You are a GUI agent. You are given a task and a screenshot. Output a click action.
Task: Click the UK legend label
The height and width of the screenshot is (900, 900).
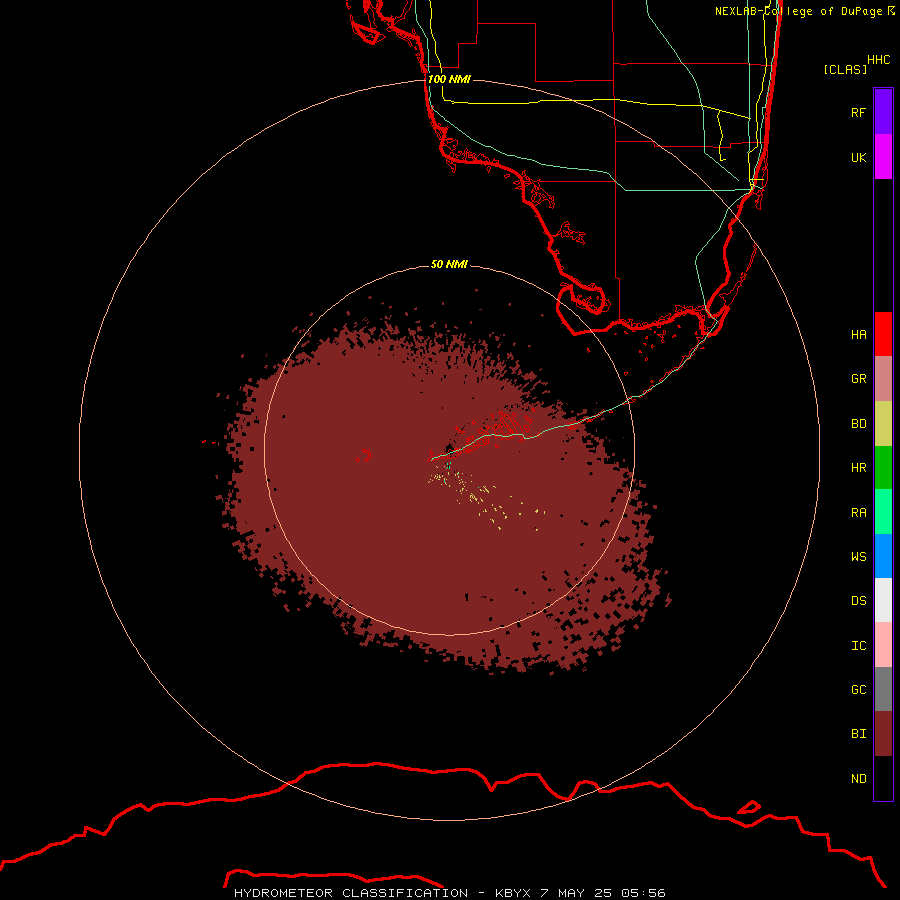point(858,157)
